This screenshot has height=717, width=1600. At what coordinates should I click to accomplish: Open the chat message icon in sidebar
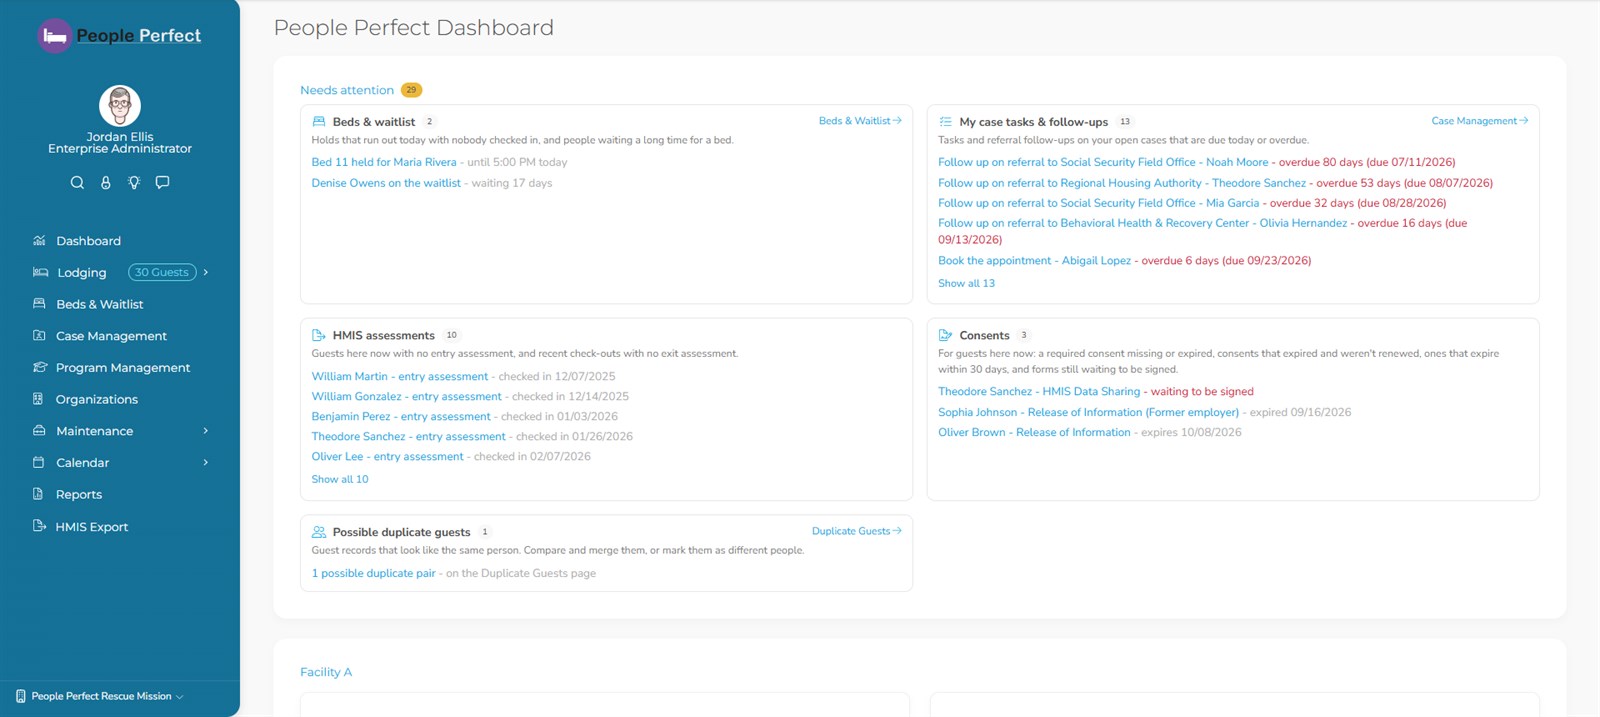click(x=163, y=182)
